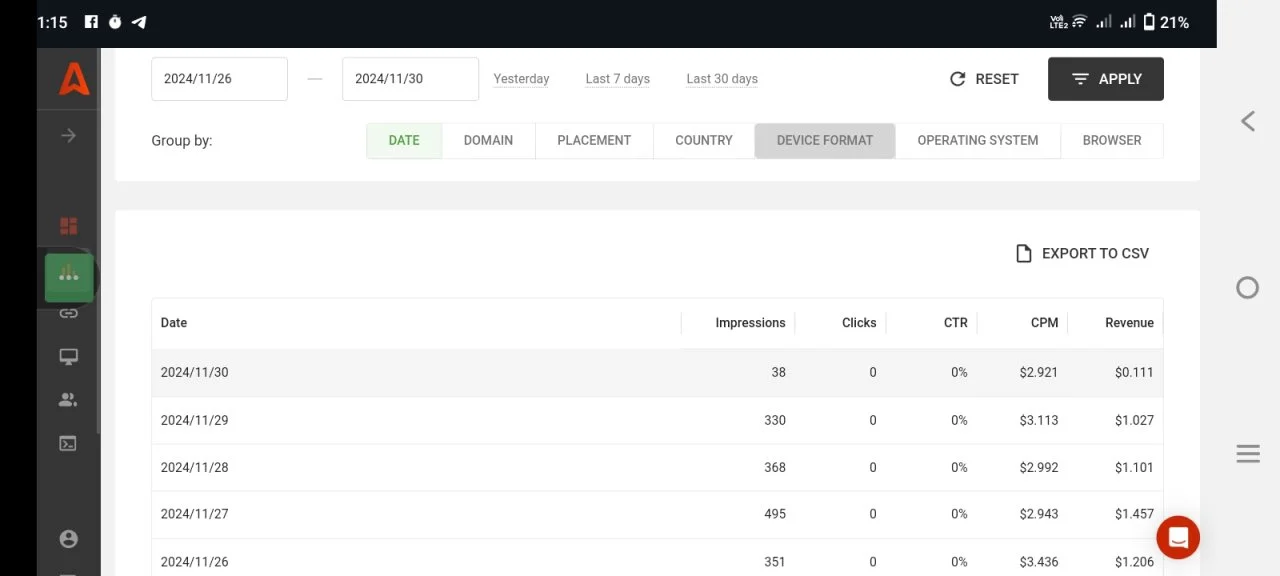Screen dimensions: 1280x576
Task: Open the live chat support bubble
Action: [x=1178, y=538]
